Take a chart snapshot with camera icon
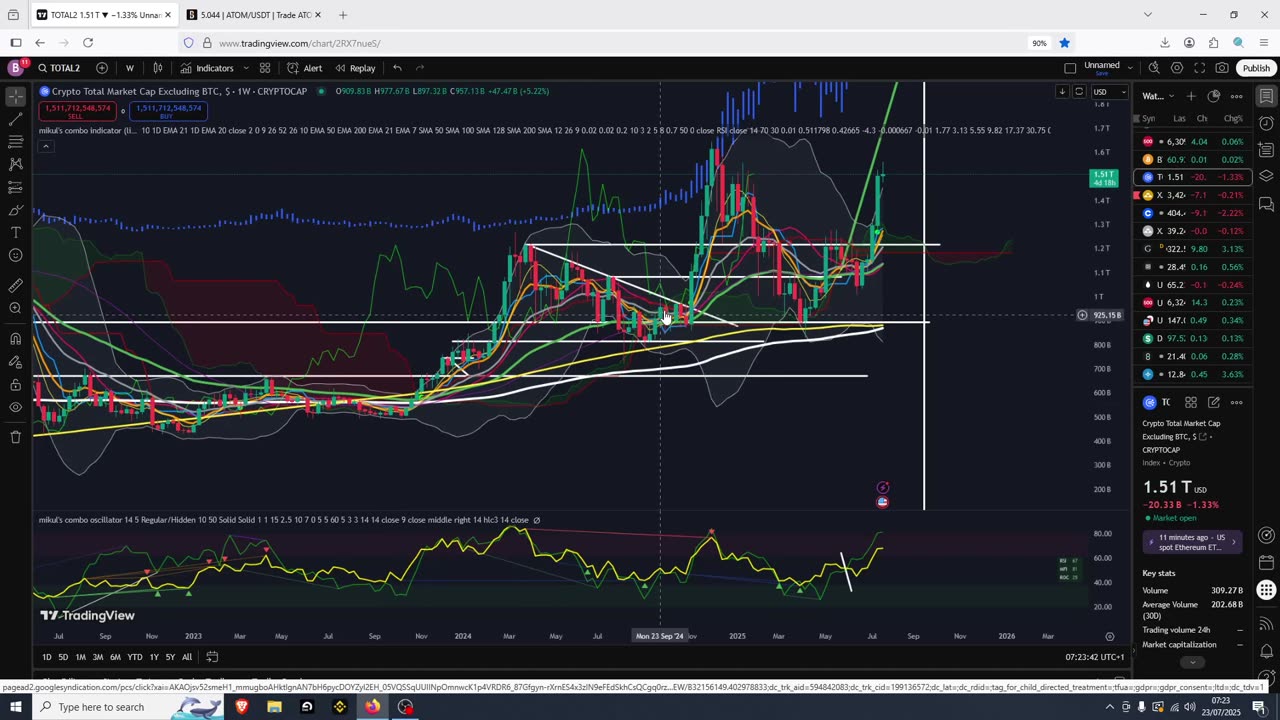The height and width of the screenshot is (720, 1280). click(x=1222, y=68)
